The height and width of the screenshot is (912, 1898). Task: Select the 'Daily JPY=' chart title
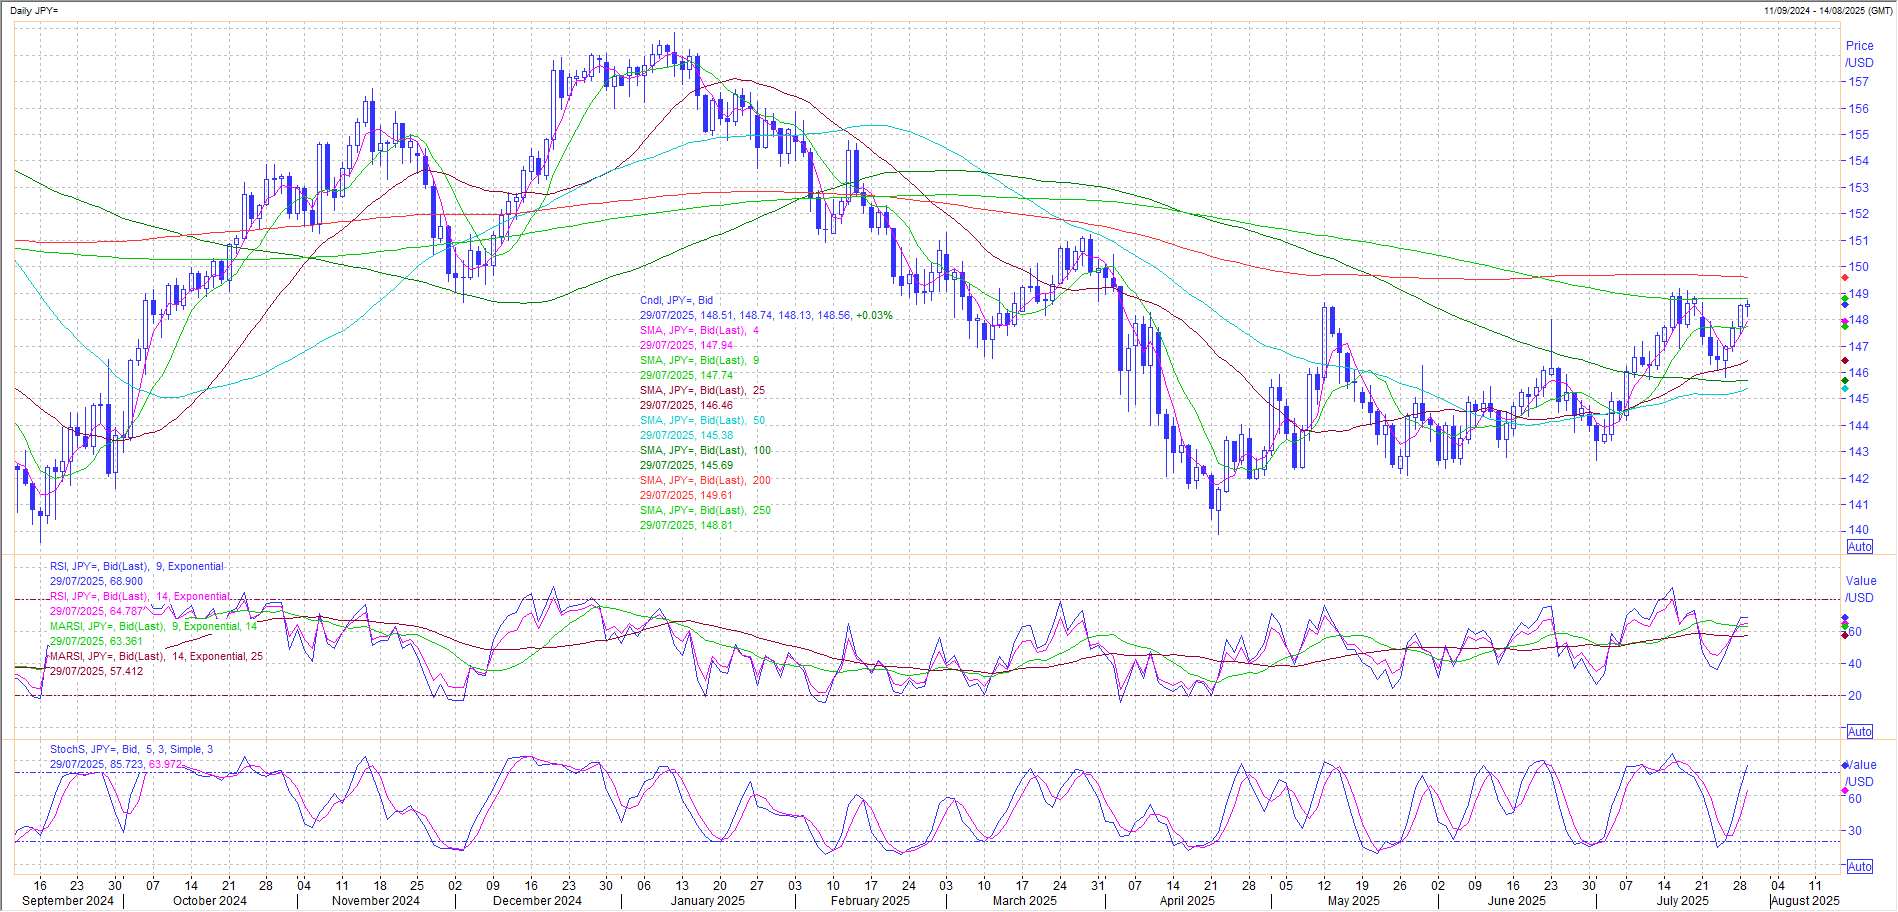pos(35,10)
